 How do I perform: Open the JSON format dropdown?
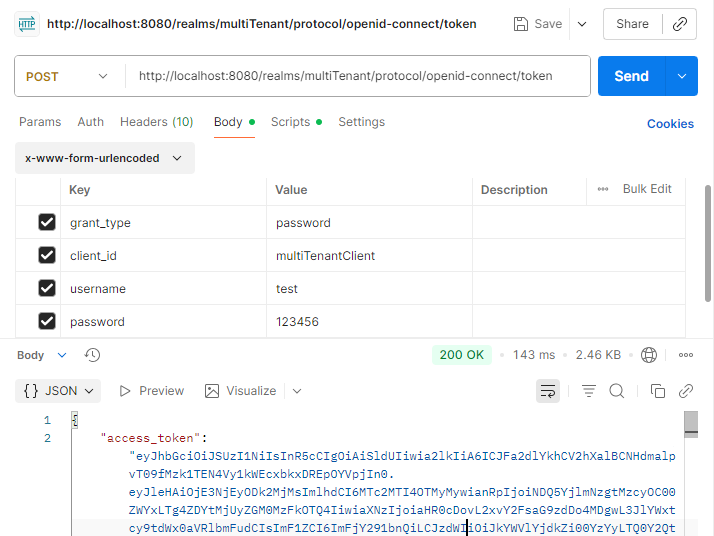pyautogui.click(x=61, y=391)
